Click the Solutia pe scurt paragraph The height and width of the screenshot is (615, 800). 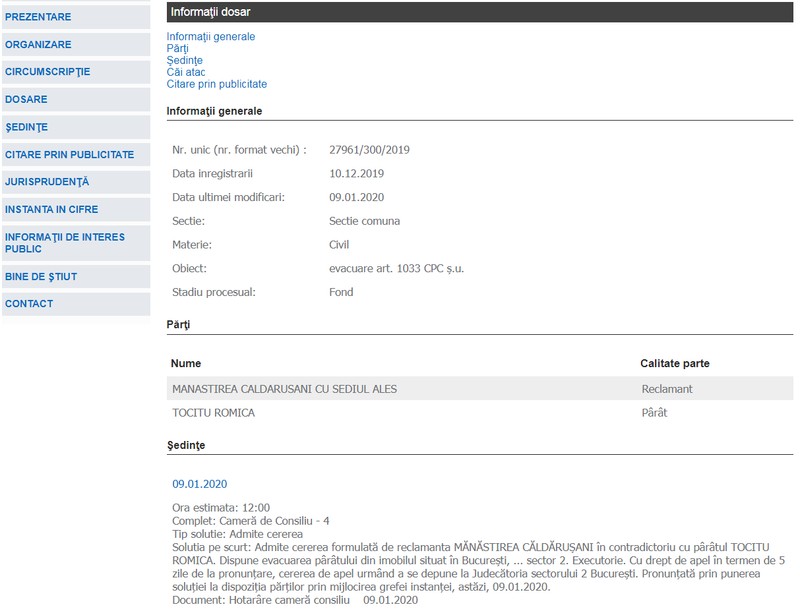pos(479,567)
